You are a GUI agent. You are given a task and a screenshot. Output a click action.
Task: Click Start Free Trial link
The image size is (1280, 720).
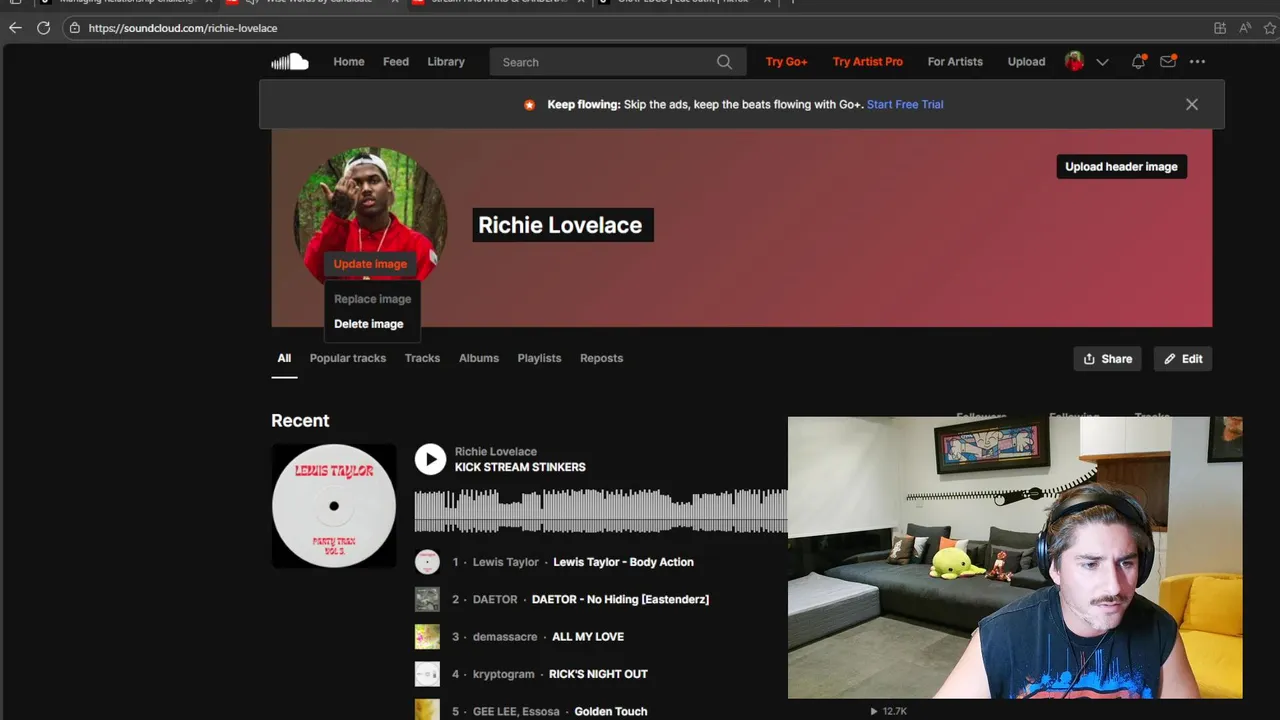coord(905,104)
